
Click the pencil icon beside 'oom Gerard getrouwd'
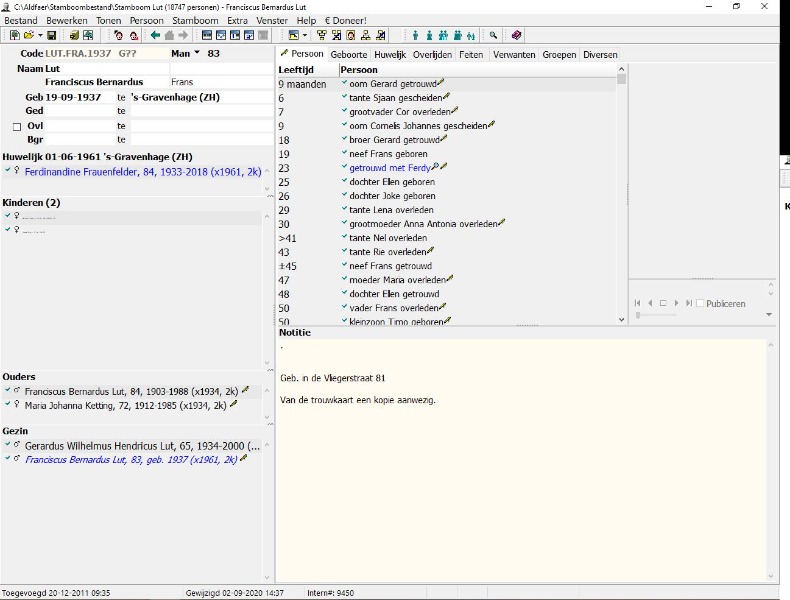pos(442,84)
